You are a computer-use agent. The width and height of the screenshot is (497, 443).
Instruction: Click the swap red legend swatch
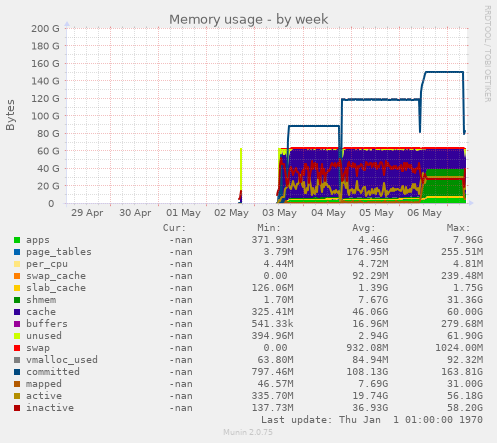point(17,348)
